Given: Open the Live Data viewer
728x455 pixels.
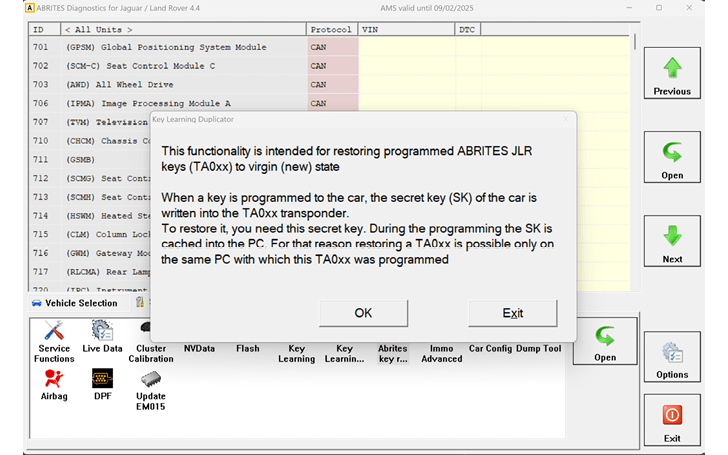Looking at the screenshot, I should 102,340.
